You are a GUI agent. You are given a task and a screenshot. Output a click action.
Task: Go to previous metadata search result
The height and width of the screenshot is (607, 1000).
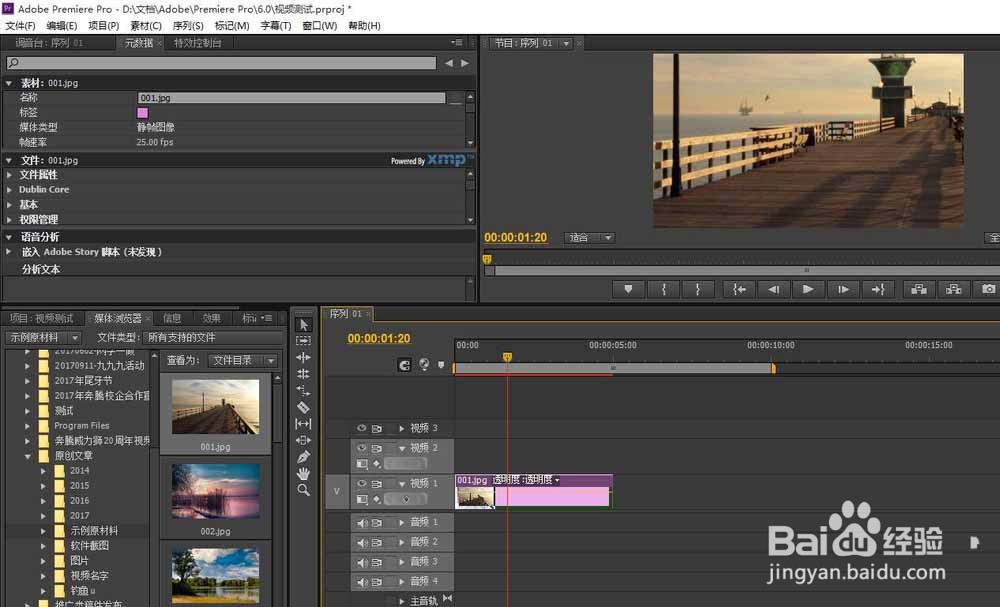point(448,63)
